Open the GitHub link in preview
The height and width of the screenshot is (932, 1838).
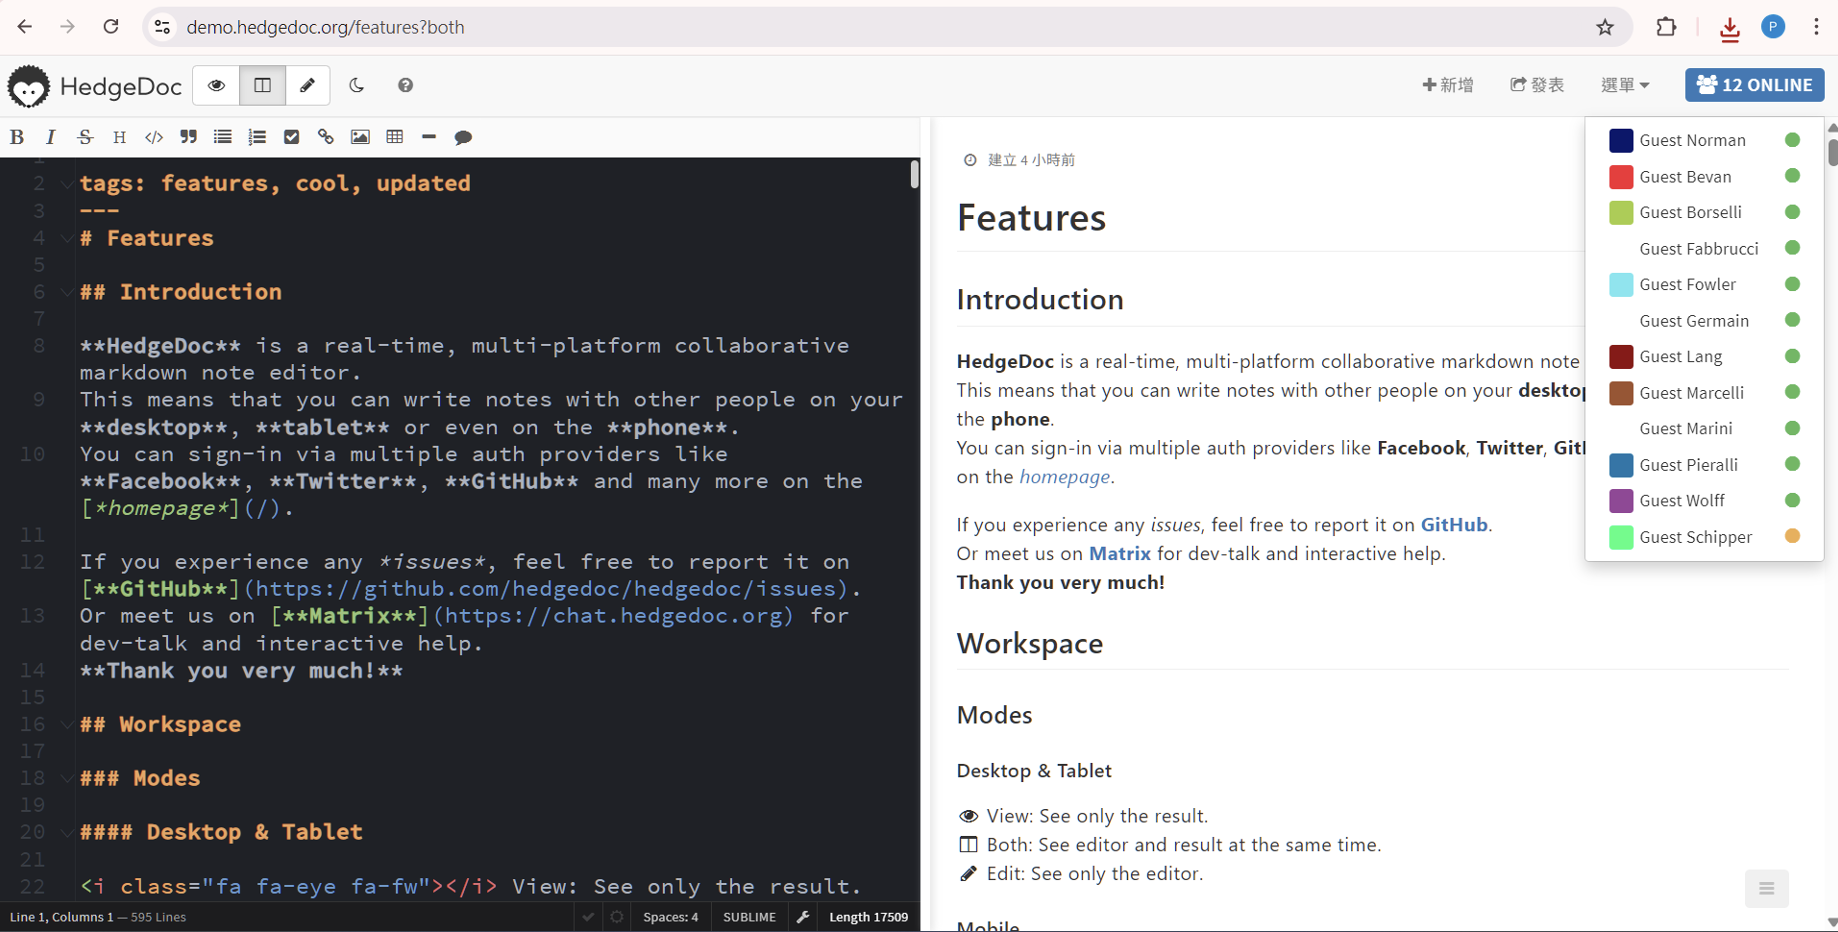(x=1453, y=525)
